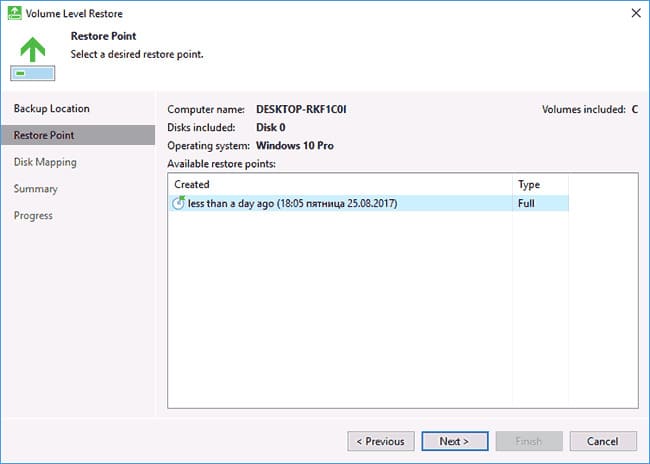Click the greyed-out Finish button

(x=529, y=441)
